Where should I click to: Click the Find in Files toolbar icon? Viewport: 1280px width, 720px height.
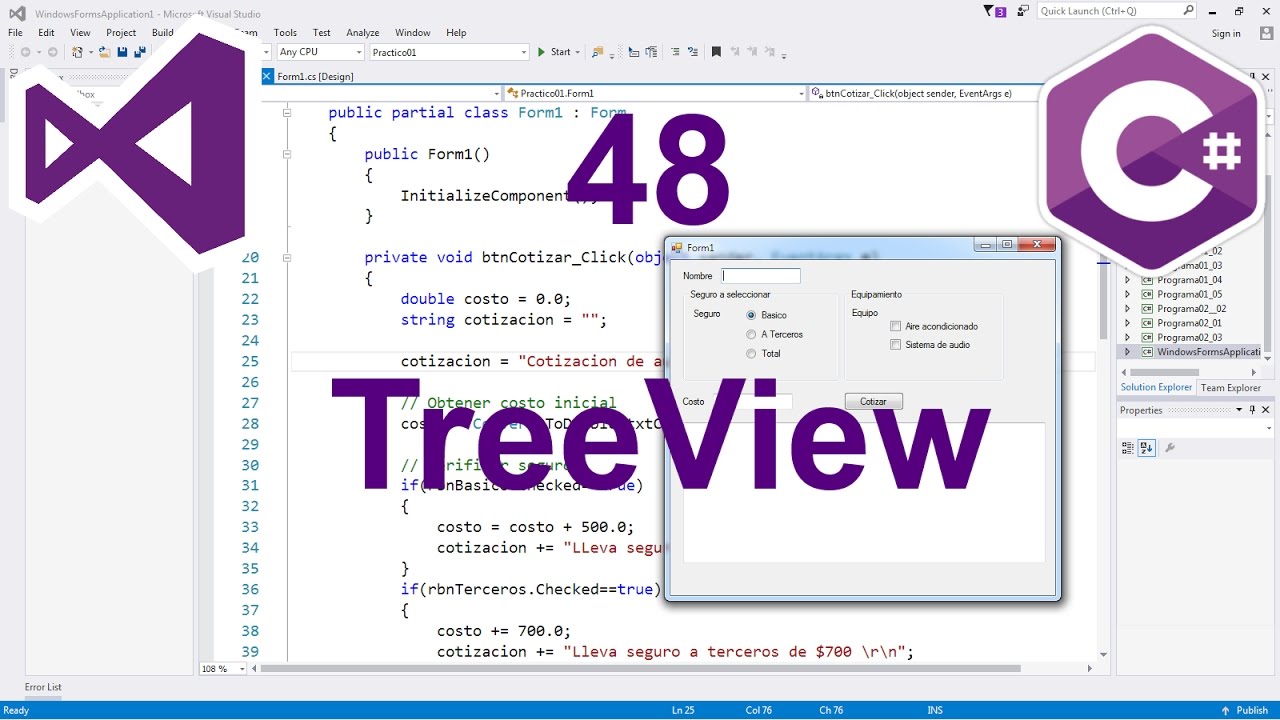(598, 52)
